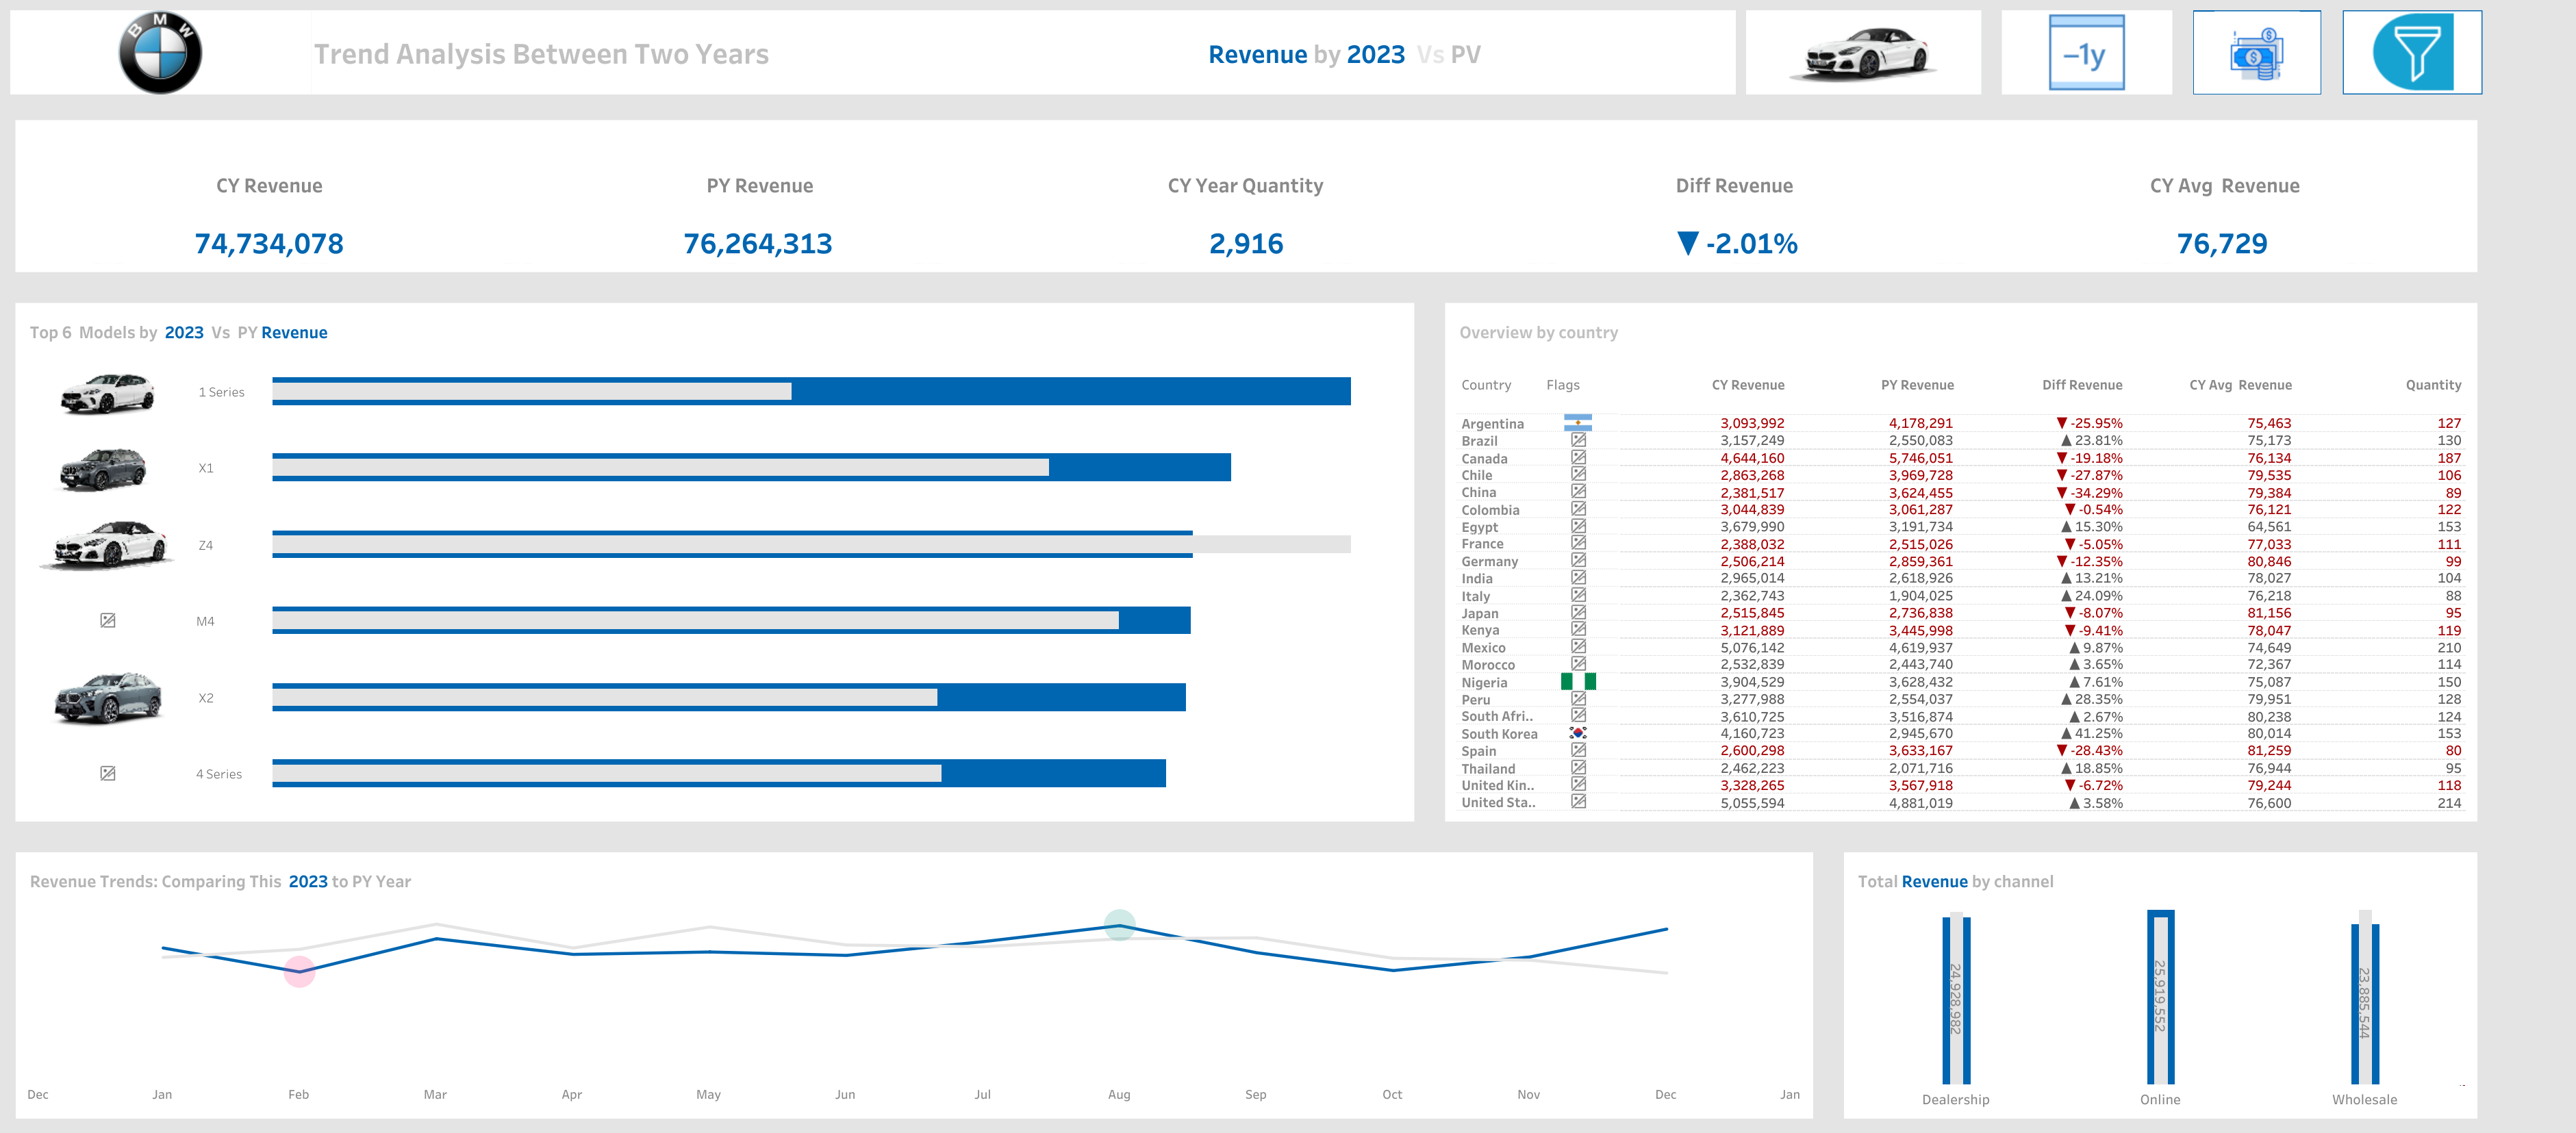Click the pink February low point marker
This screenshot has height=1133, width=2576.
coord(299,971)
